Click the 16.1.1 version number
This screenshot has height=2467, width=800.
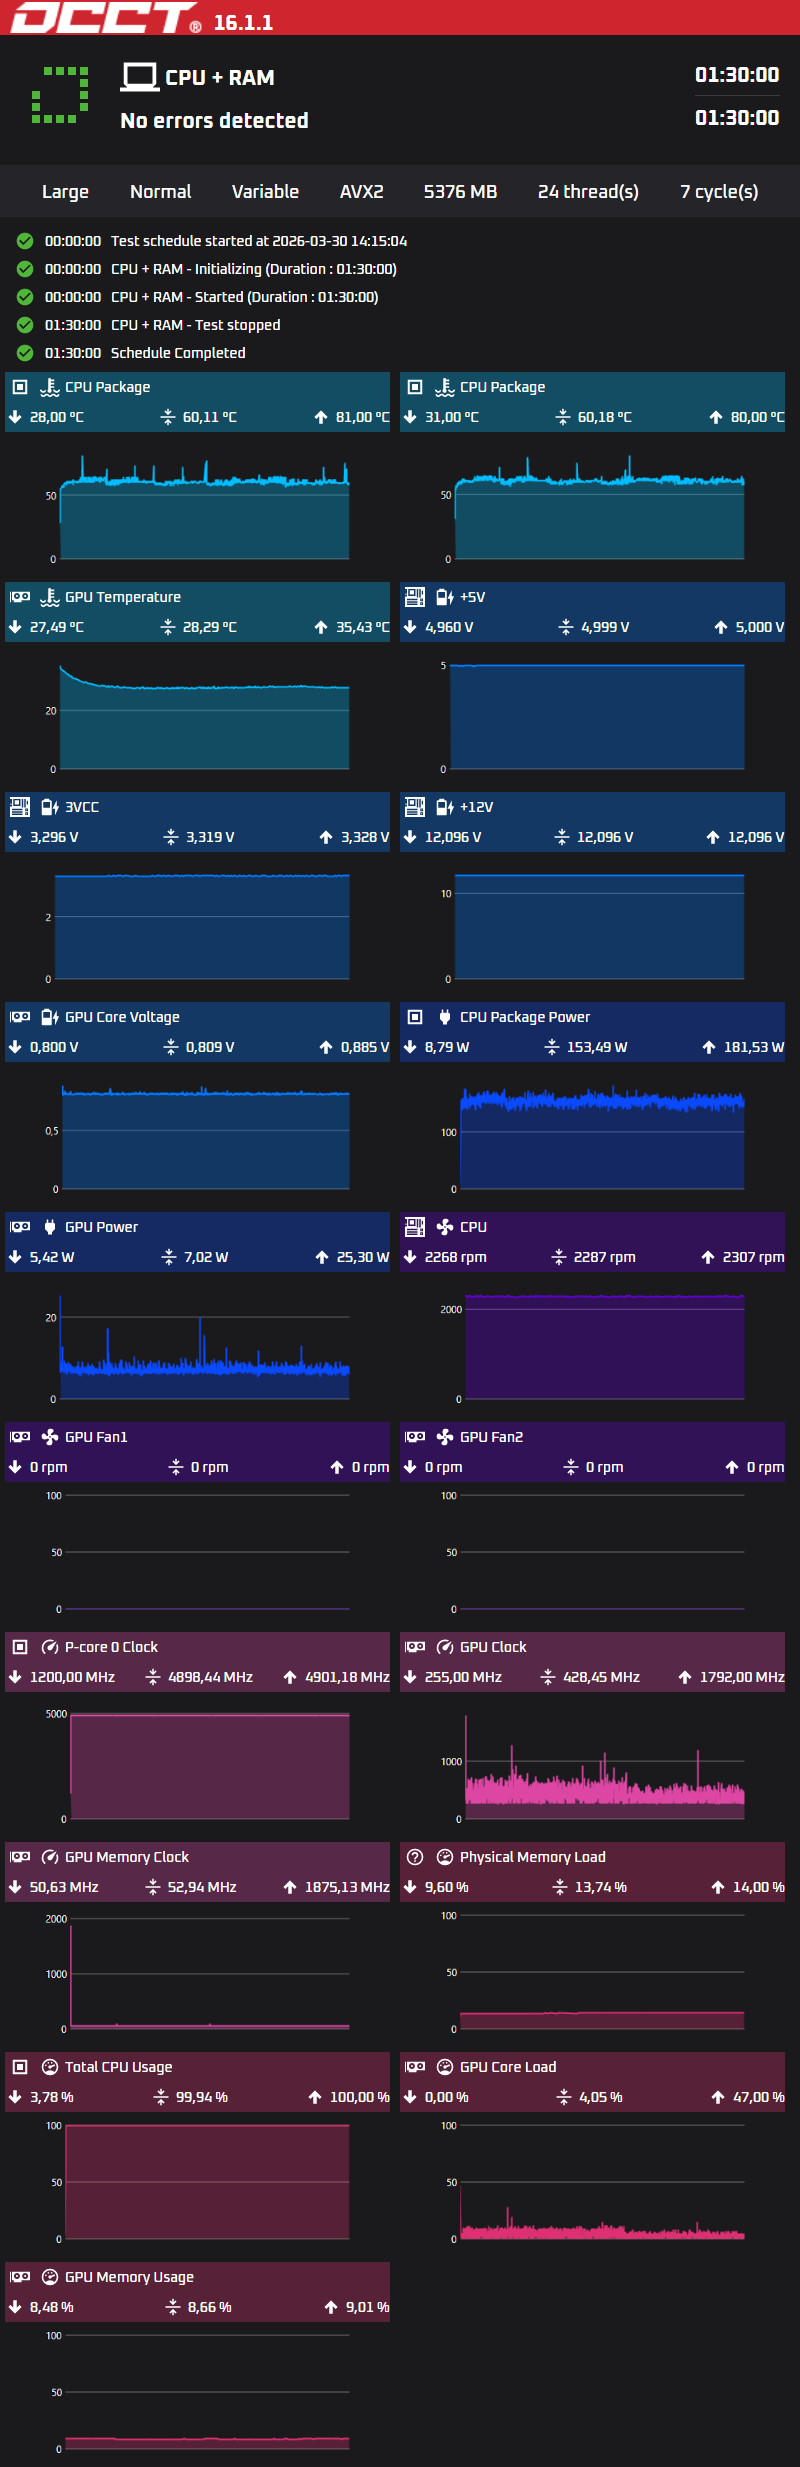243,23
